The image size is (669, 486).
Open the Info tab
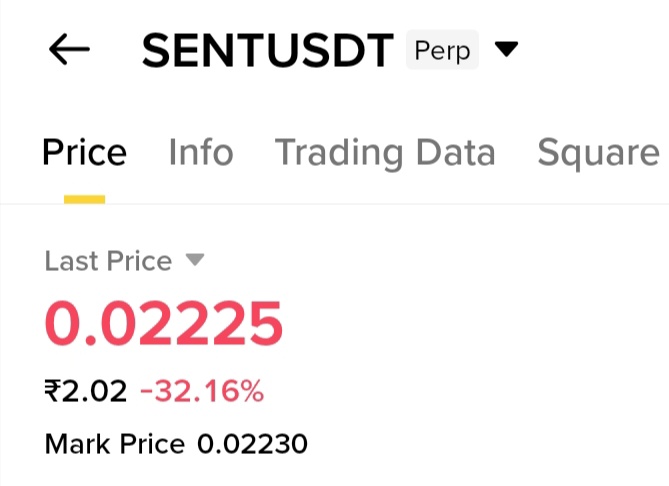point(200,153)
